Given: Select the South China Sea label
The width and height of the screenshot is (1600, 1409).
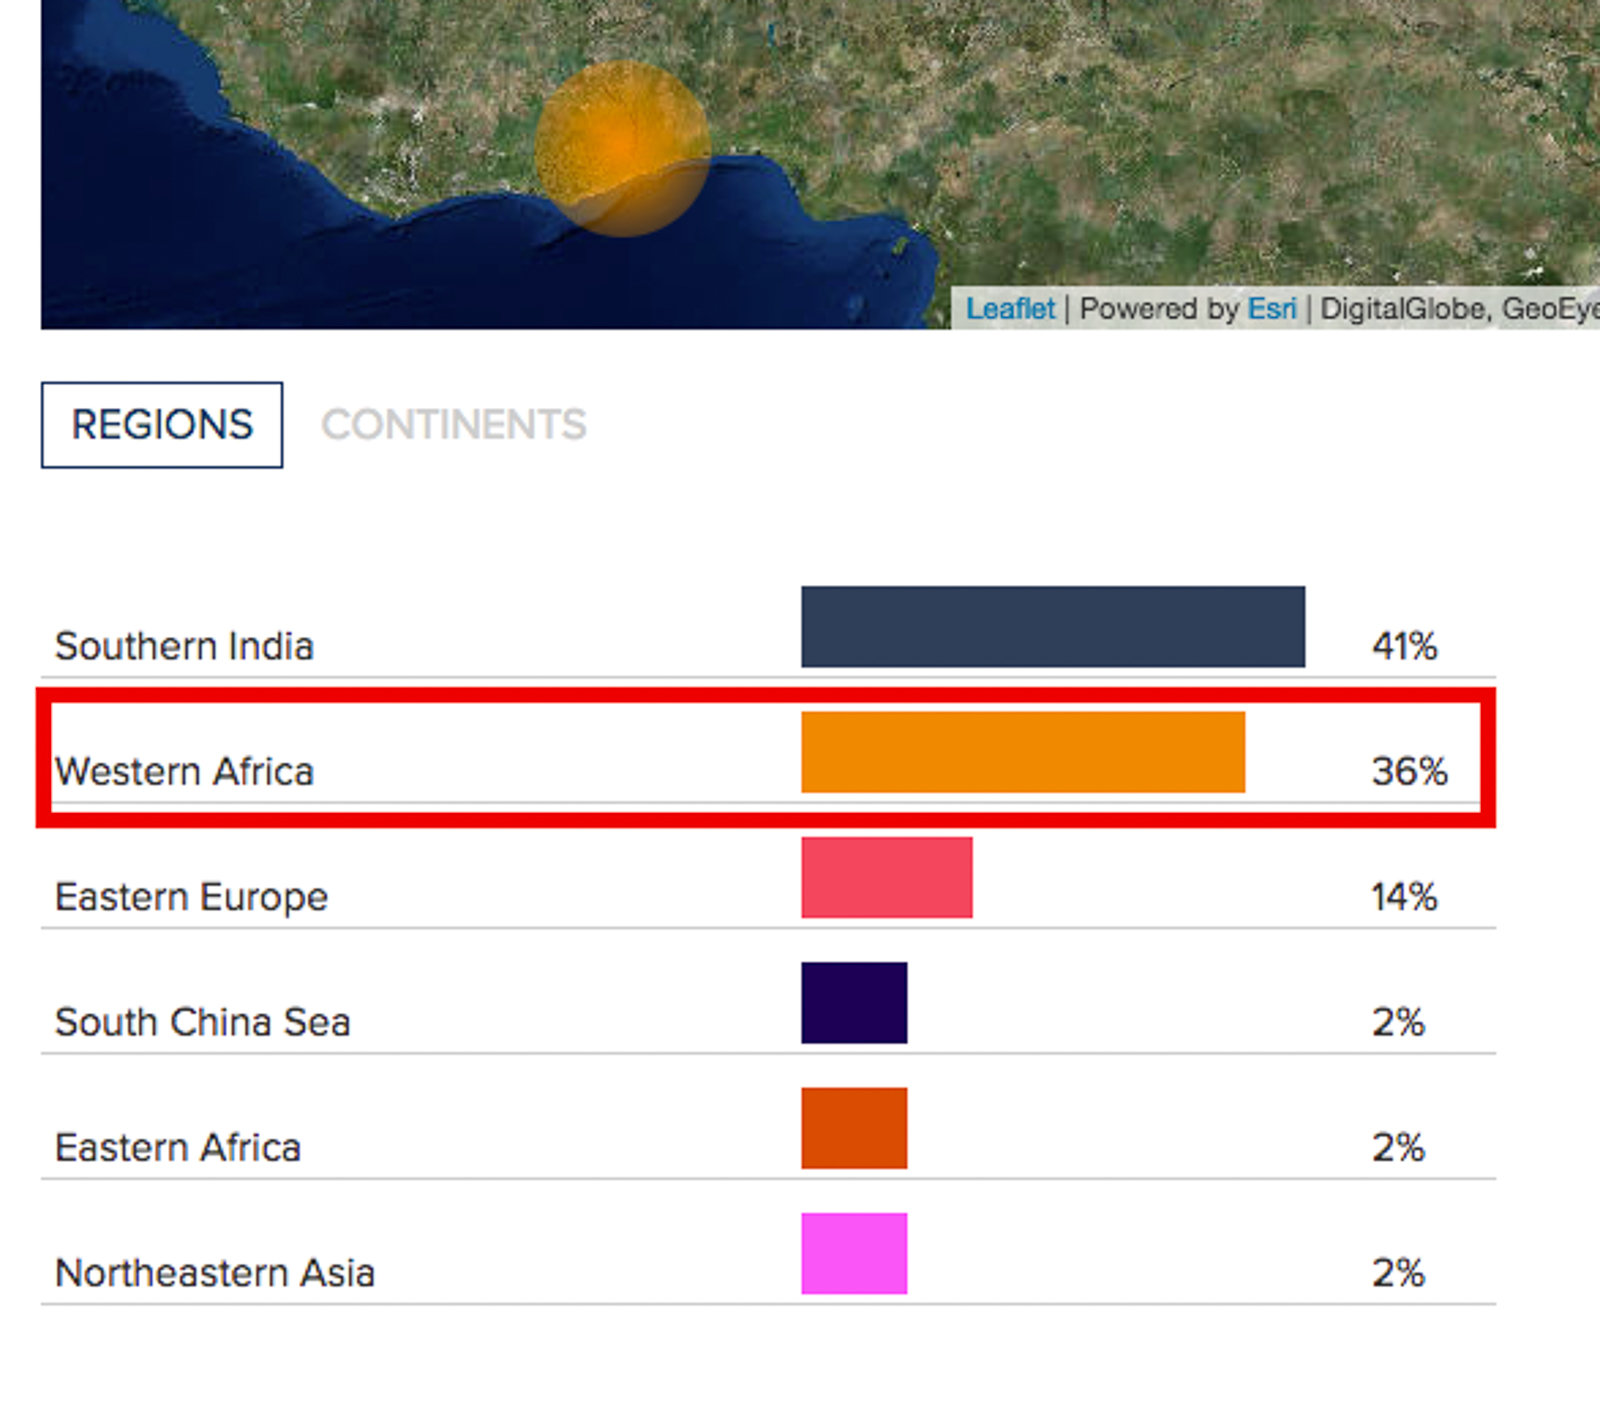Looking at the screenshot, I should (202, 1022).
